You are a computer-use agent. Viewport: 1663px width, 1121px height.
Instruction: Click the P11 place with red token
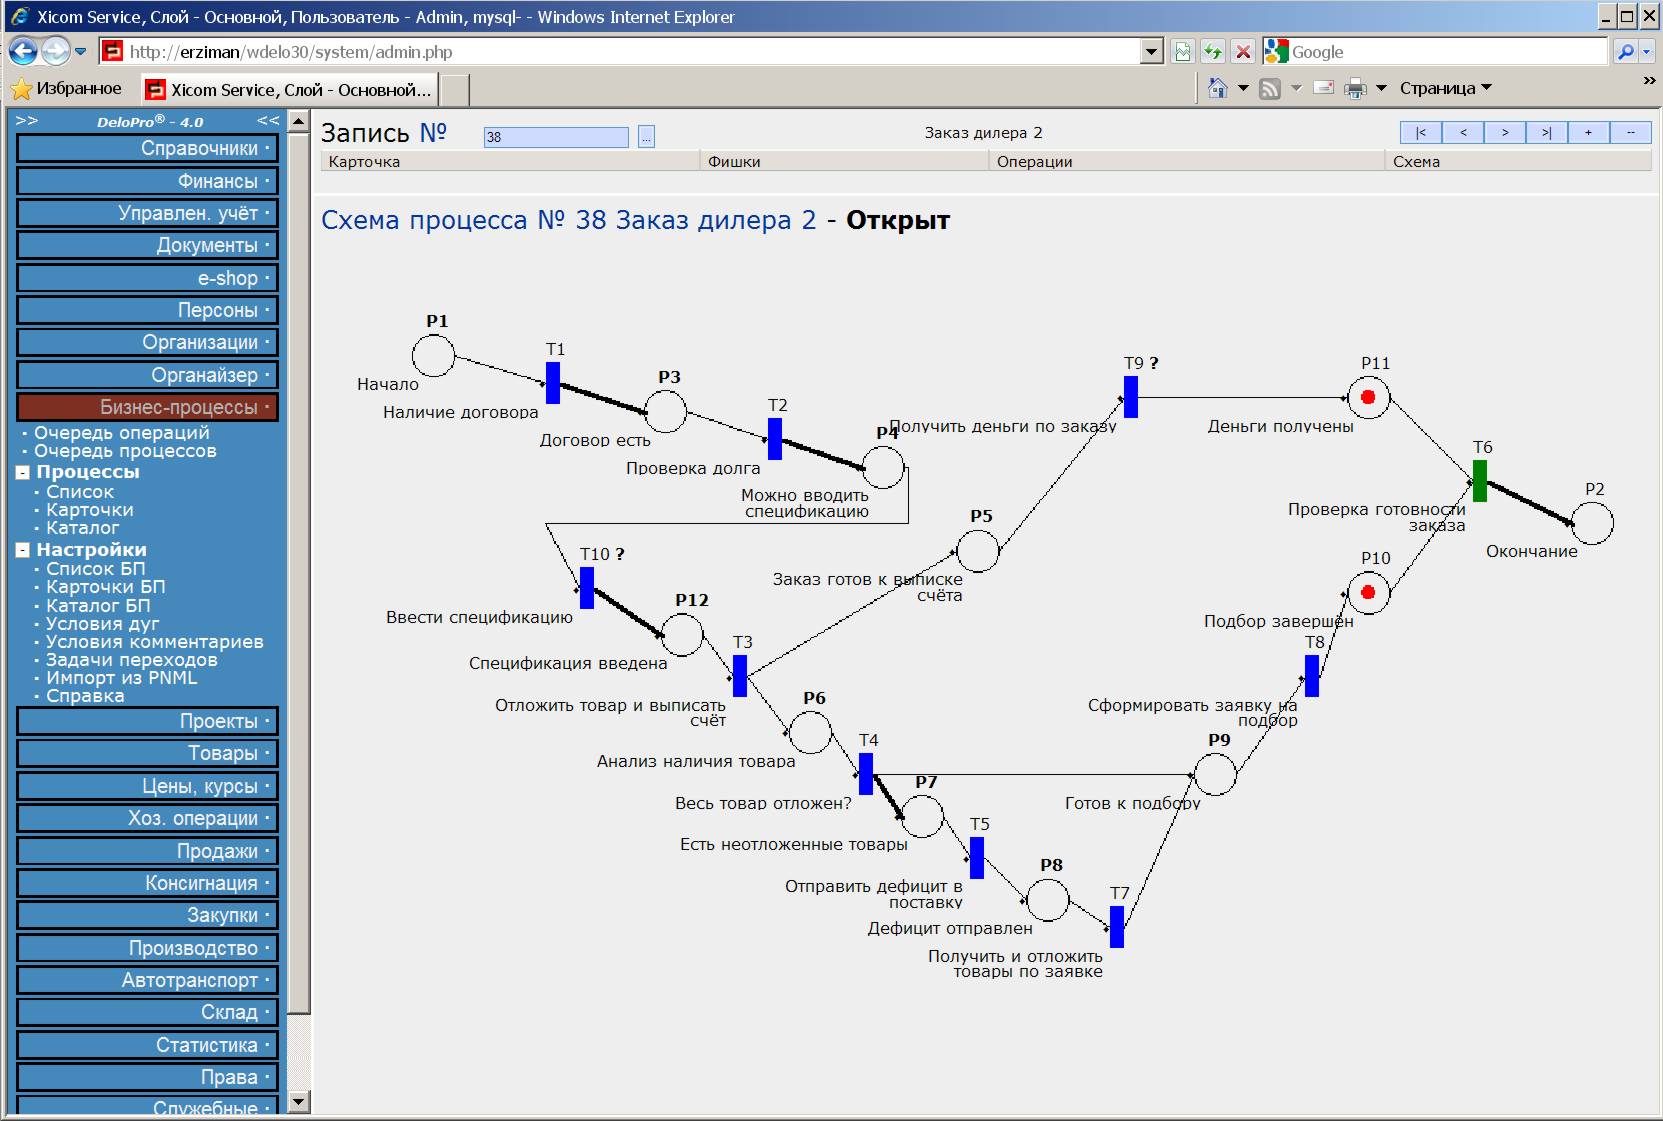(1369, 397)
